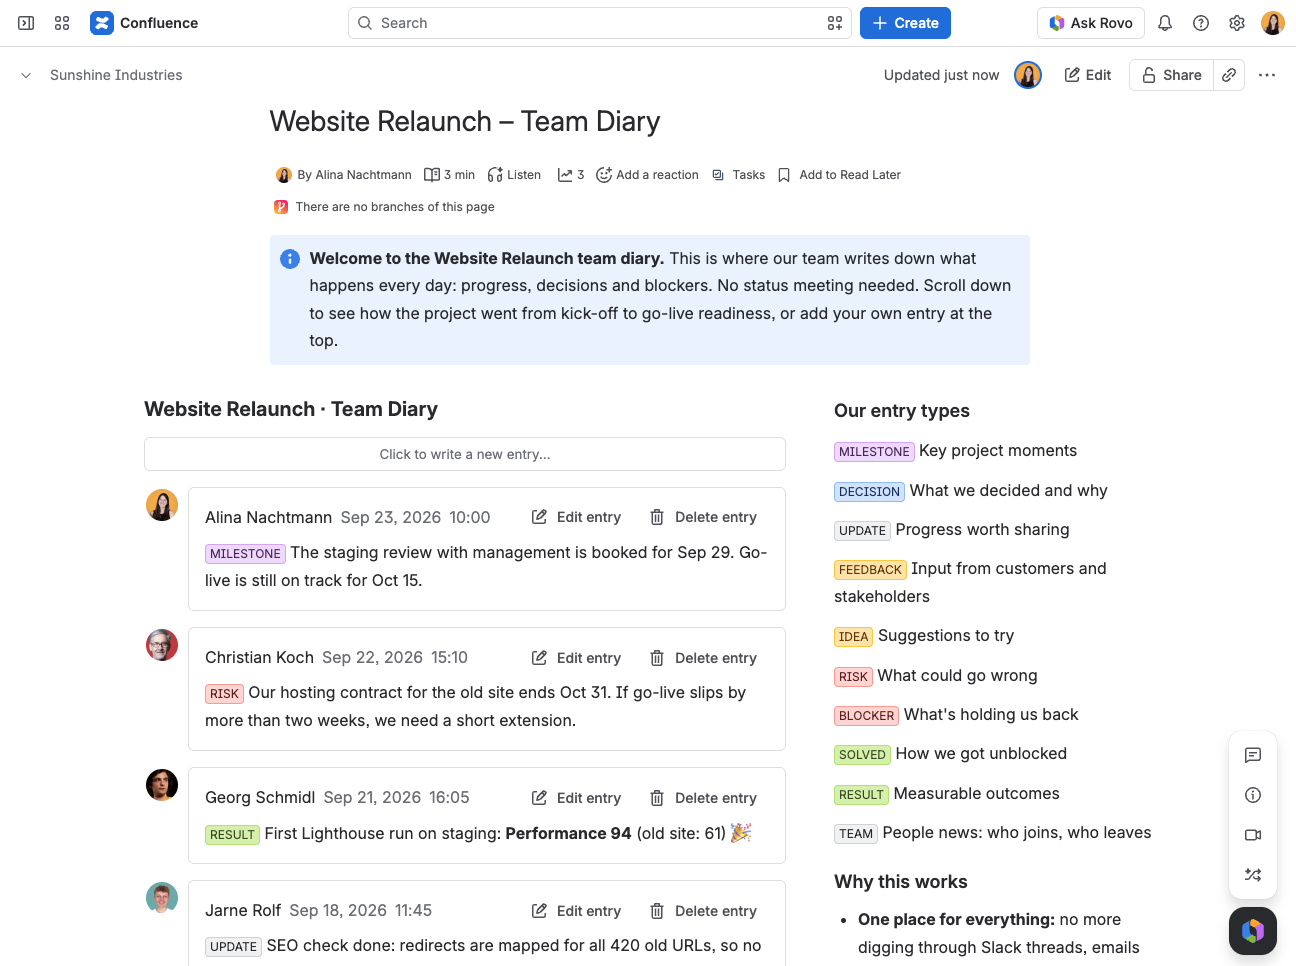
Task: Open the branches notice for this page
Action: coord(385,207)
